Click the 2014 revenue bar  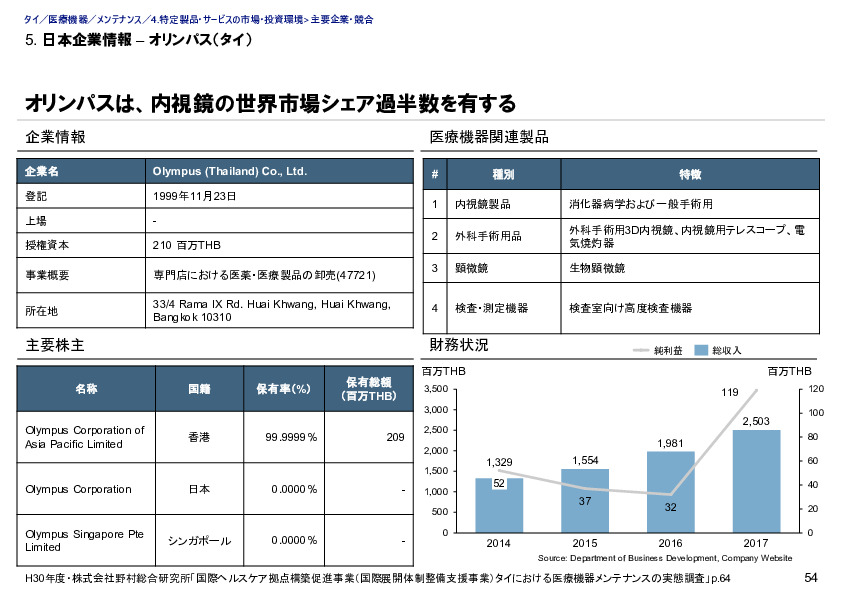pos(499,505)
